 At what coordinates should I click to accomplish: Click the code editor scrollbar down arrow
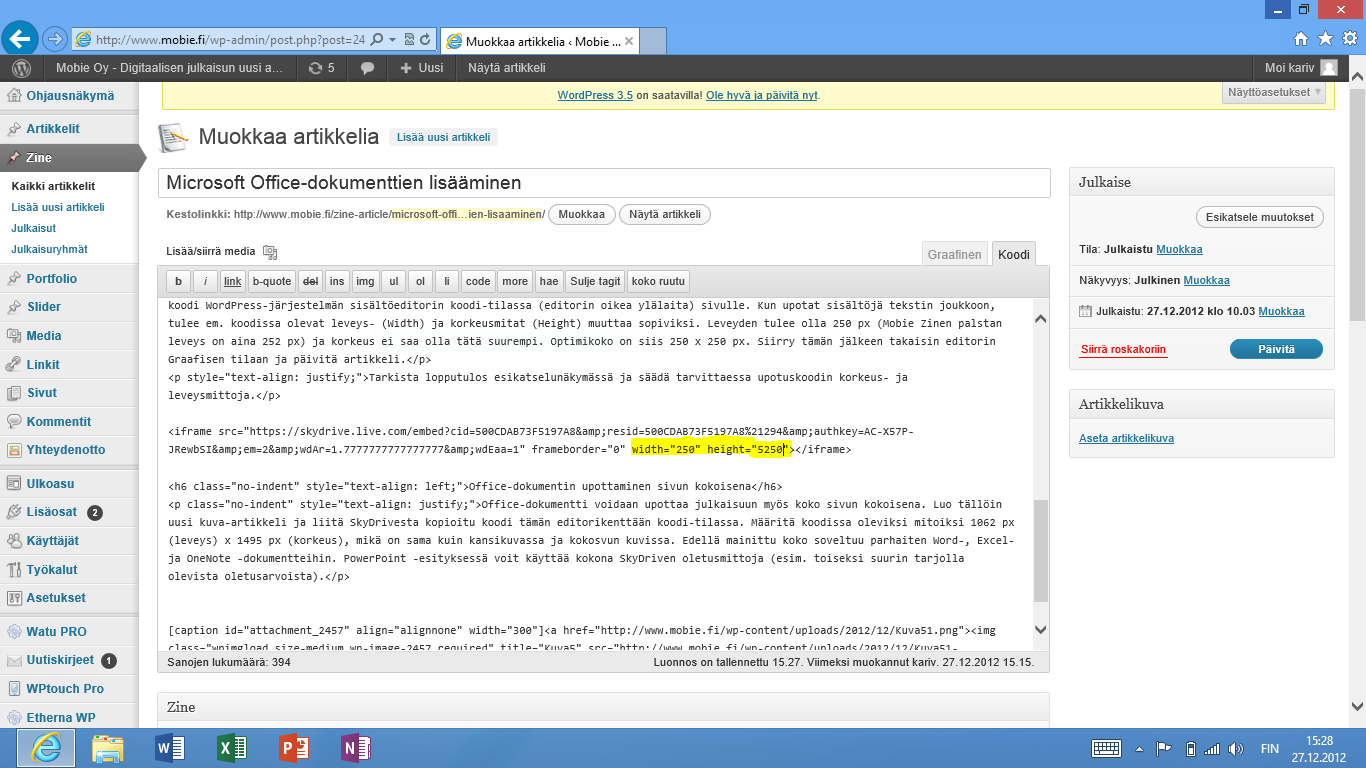tap(1040, 630)
